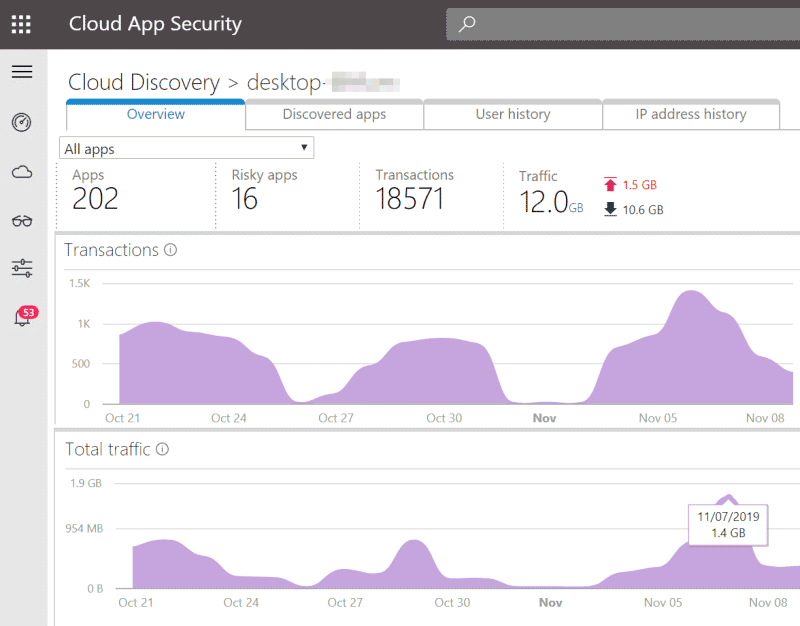Click the search magnifier icon
Image resolution: width=800 pixels, height=626 pixels.
point(467,23)
